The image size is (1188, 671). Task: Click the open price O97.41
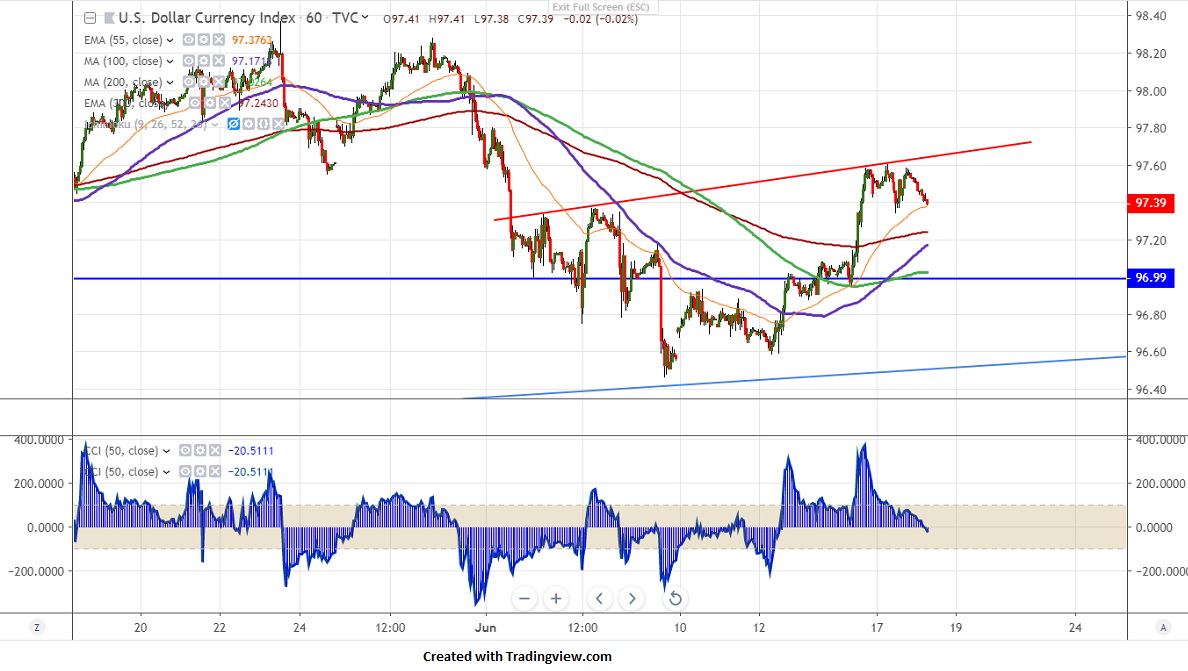(x=401, y=19)
